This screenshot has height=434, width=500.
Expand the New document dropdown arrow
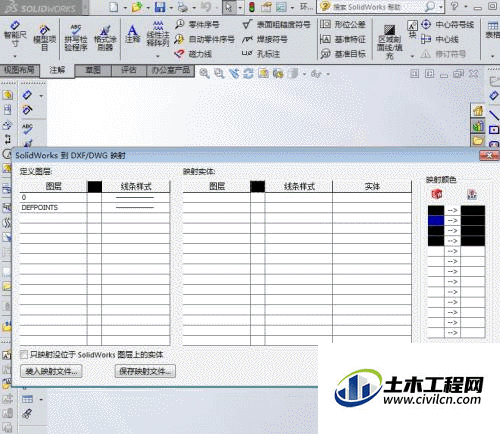tap(125, 7)
